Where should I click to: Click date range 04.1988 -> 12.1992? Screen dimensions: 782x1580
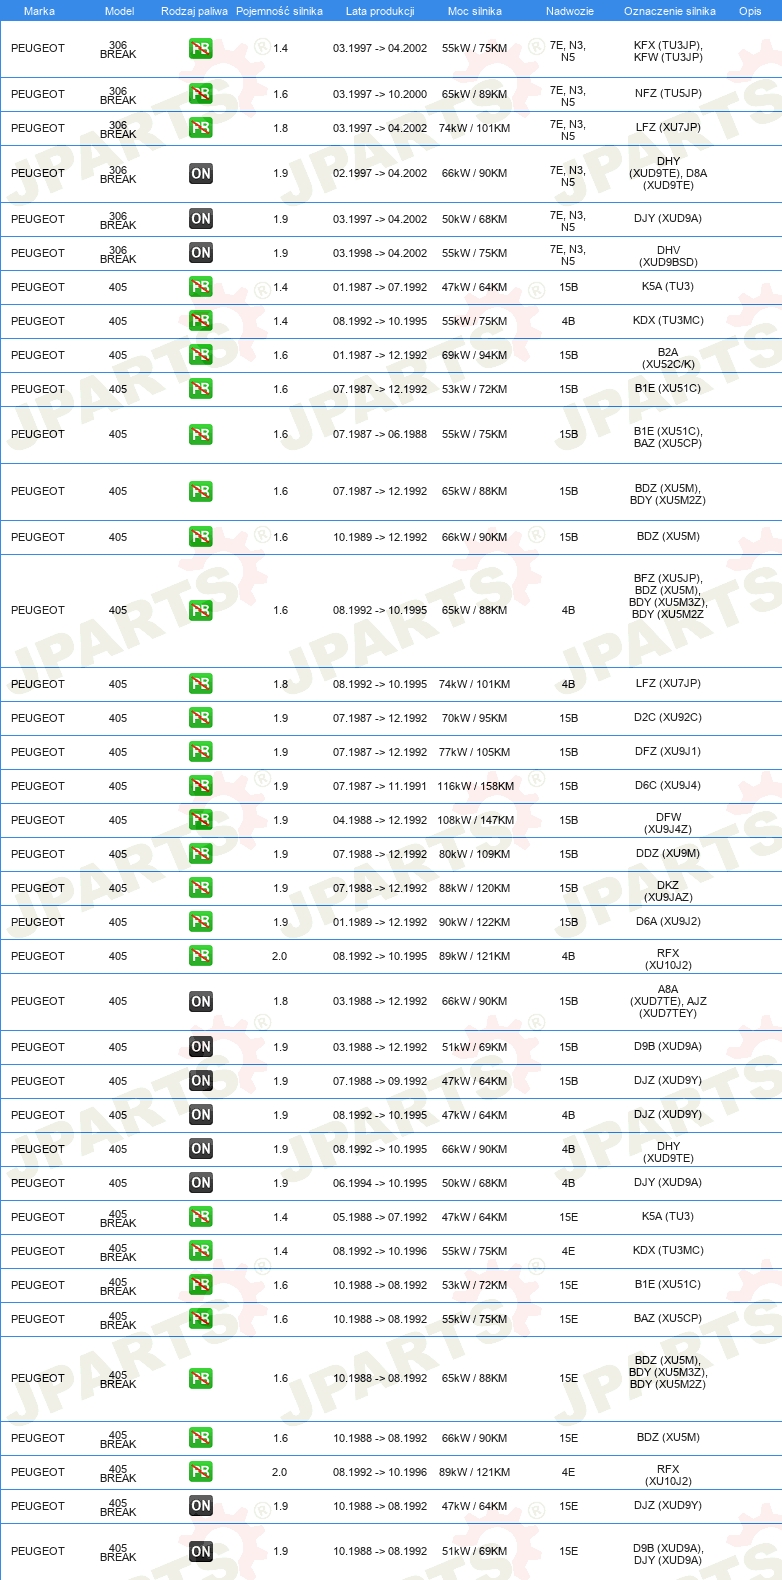point(380,820)
